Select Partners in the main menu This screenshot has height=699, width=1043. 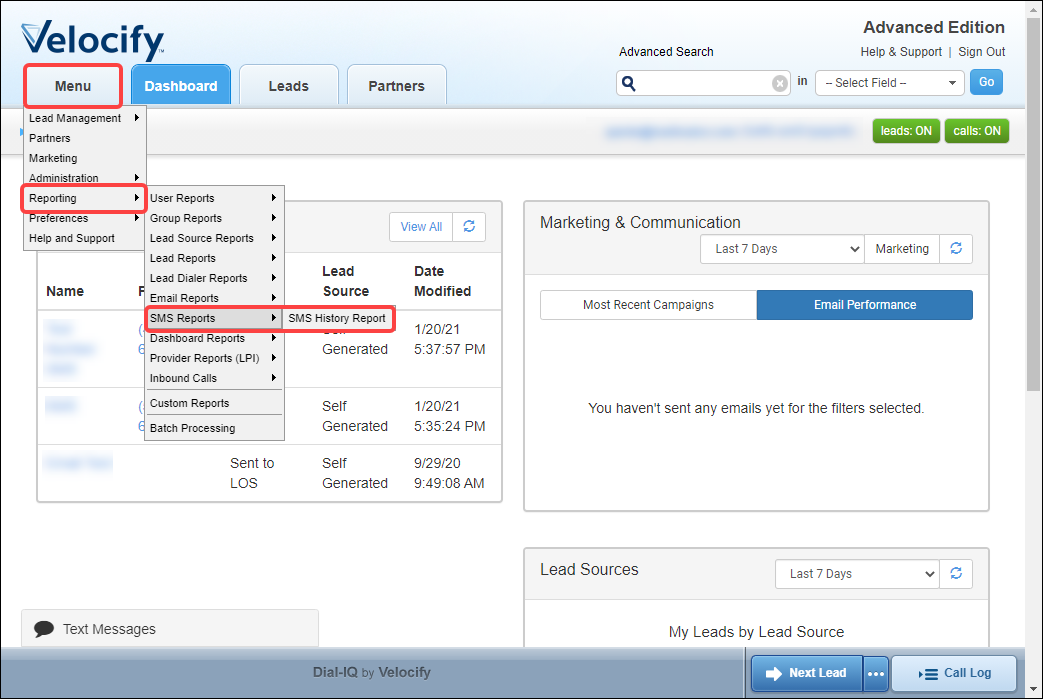coord(84,138)
